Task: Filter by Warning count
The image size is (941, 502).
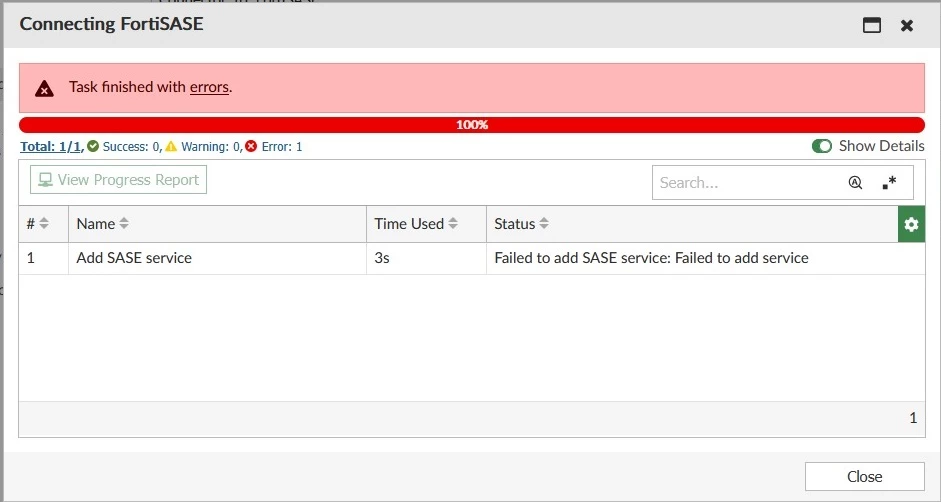Action: 203,147
